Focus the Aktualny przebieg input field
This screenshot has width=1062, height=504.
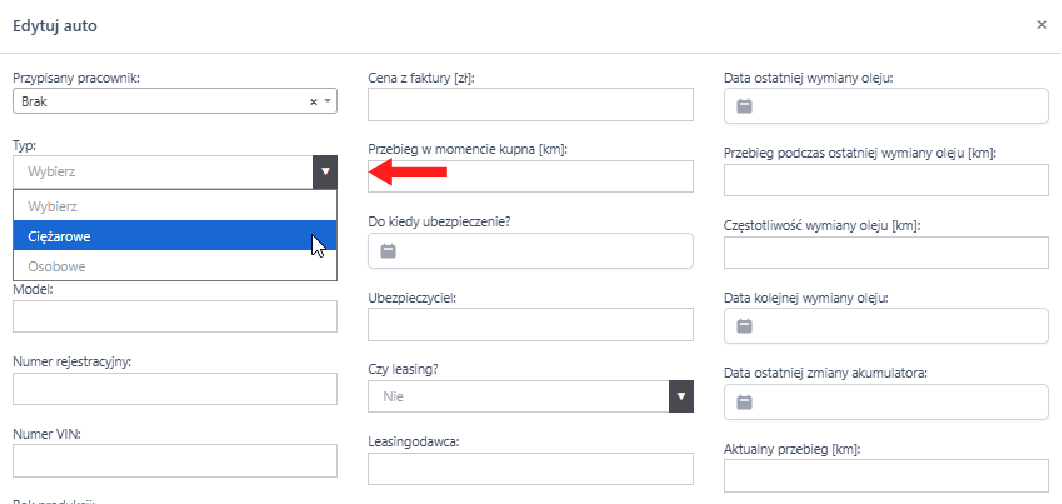885,476
